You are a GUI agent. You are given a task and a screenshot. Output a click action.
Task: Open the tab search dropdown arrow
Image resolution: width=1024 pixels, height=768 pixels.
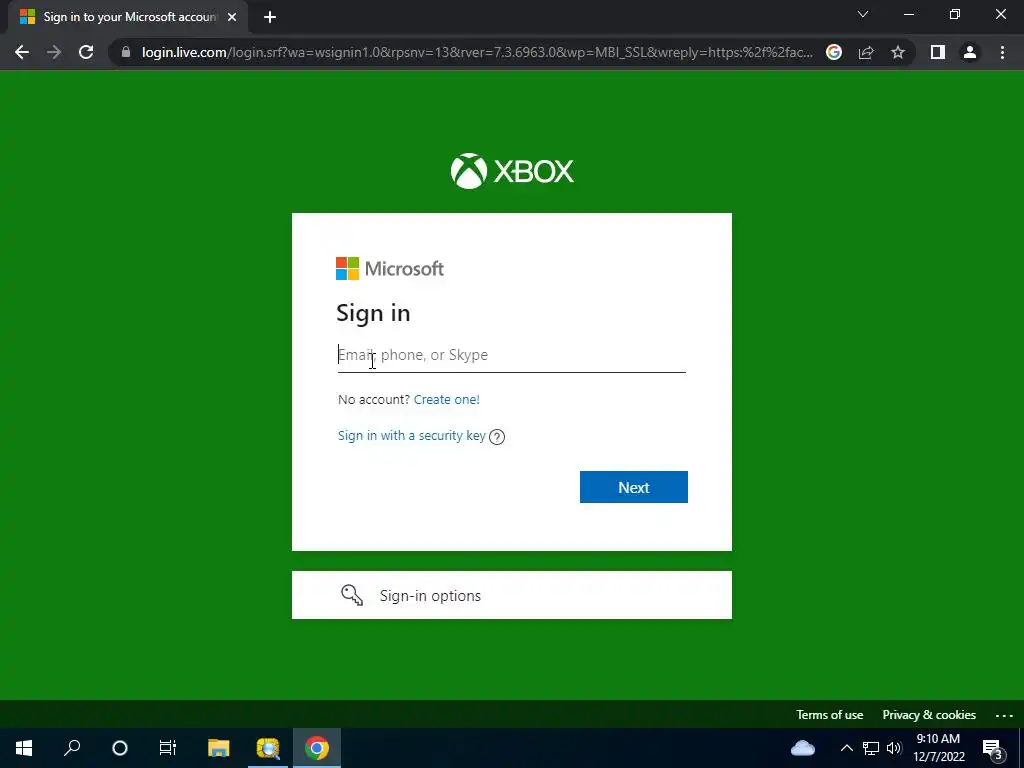(863, 14)
